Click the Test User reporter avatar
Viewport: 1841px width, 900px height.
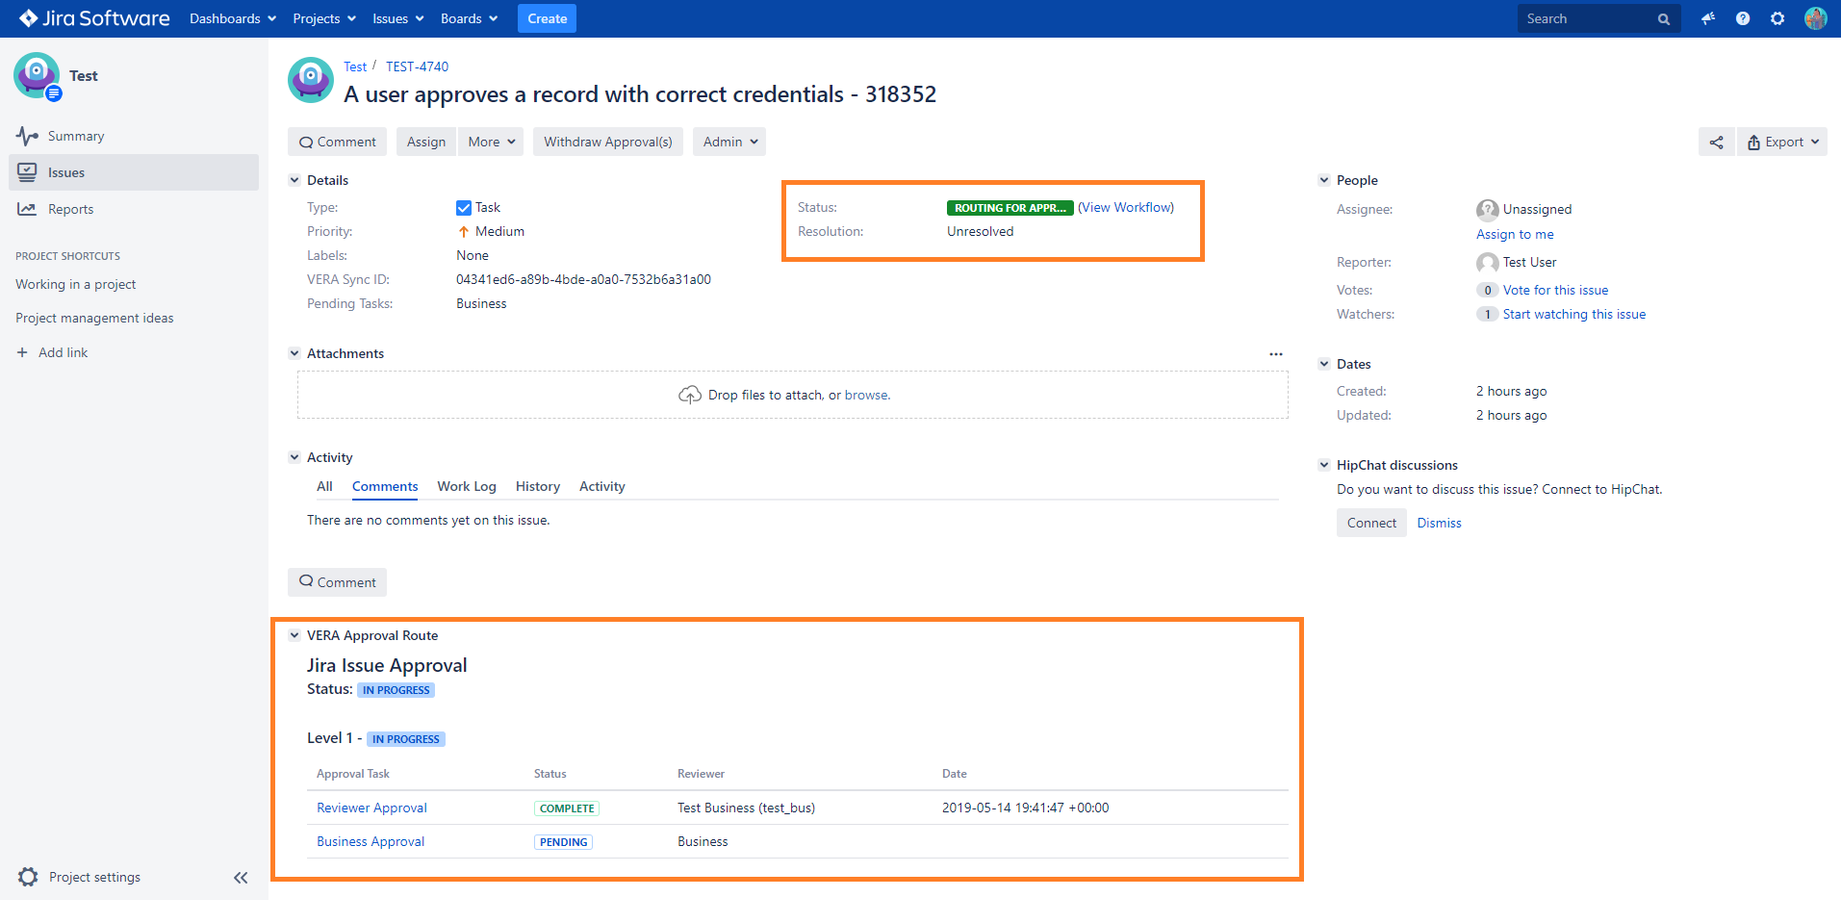1487,262
